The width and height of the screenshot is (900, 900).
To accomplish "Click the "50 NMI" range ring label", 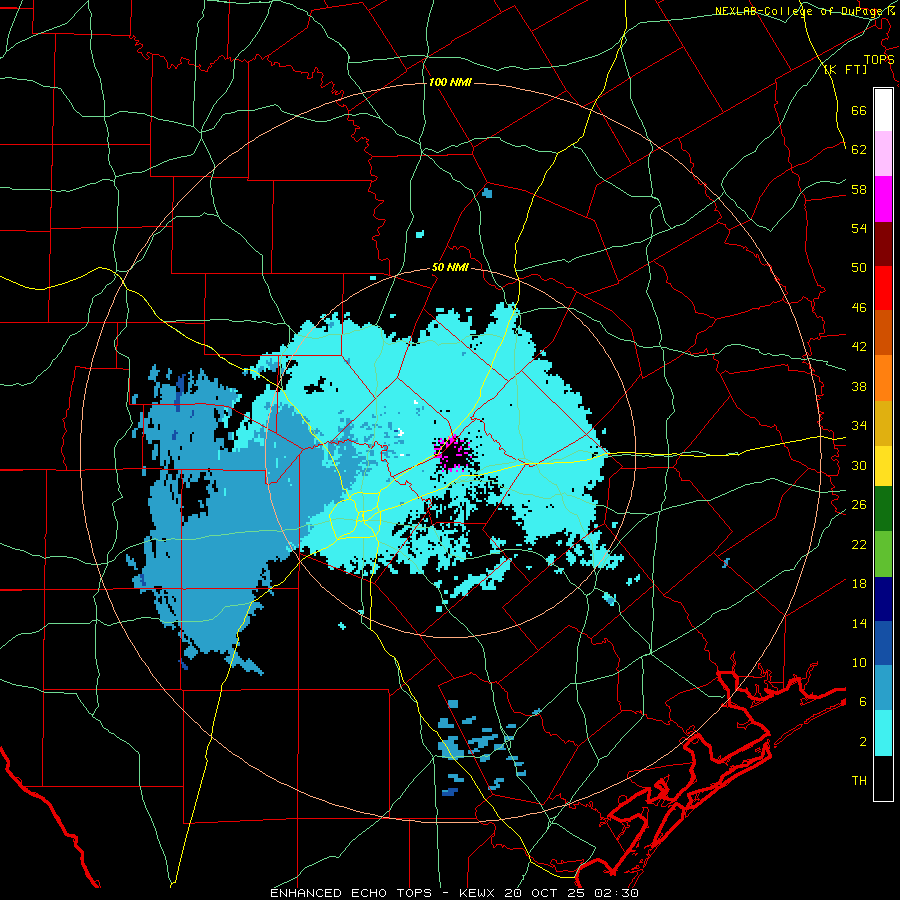I will coord(450,267).
